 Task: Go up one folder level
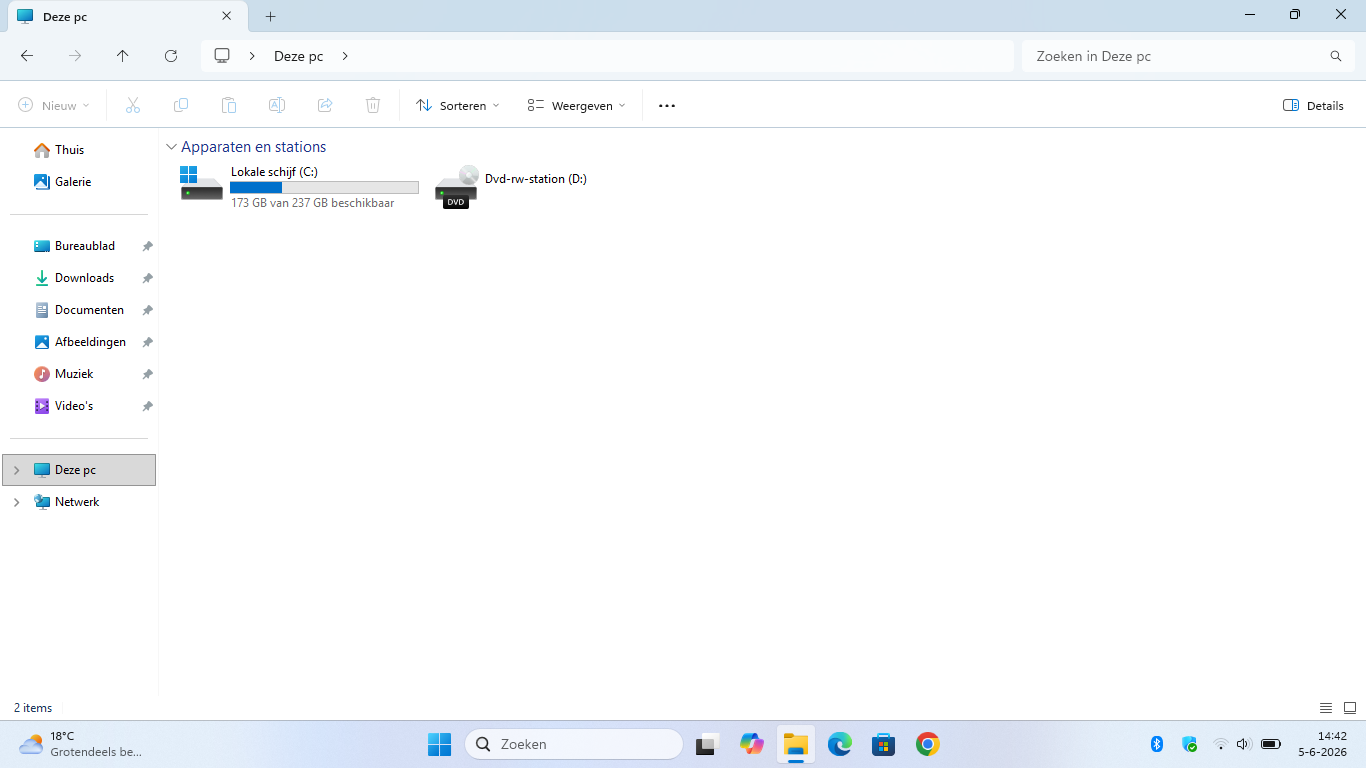[123, 56]
